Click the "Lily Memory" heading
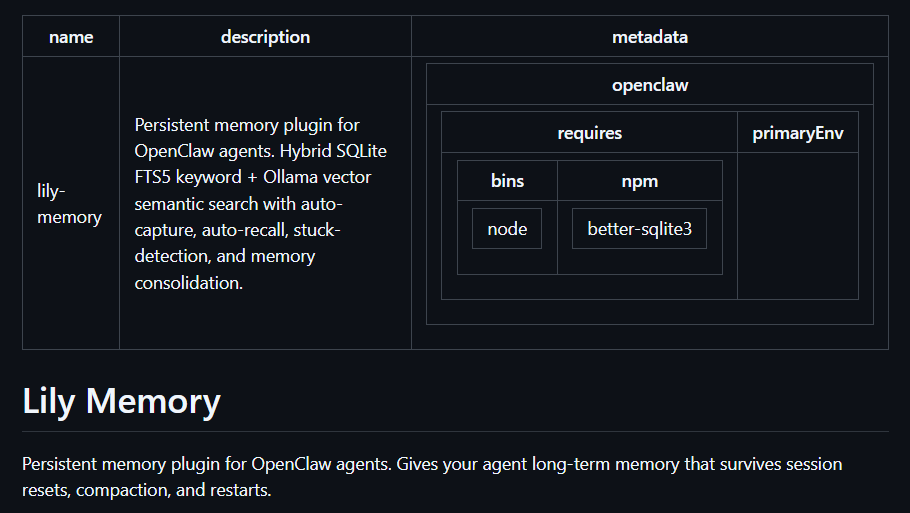910x513 pixels. pos(121,401)
